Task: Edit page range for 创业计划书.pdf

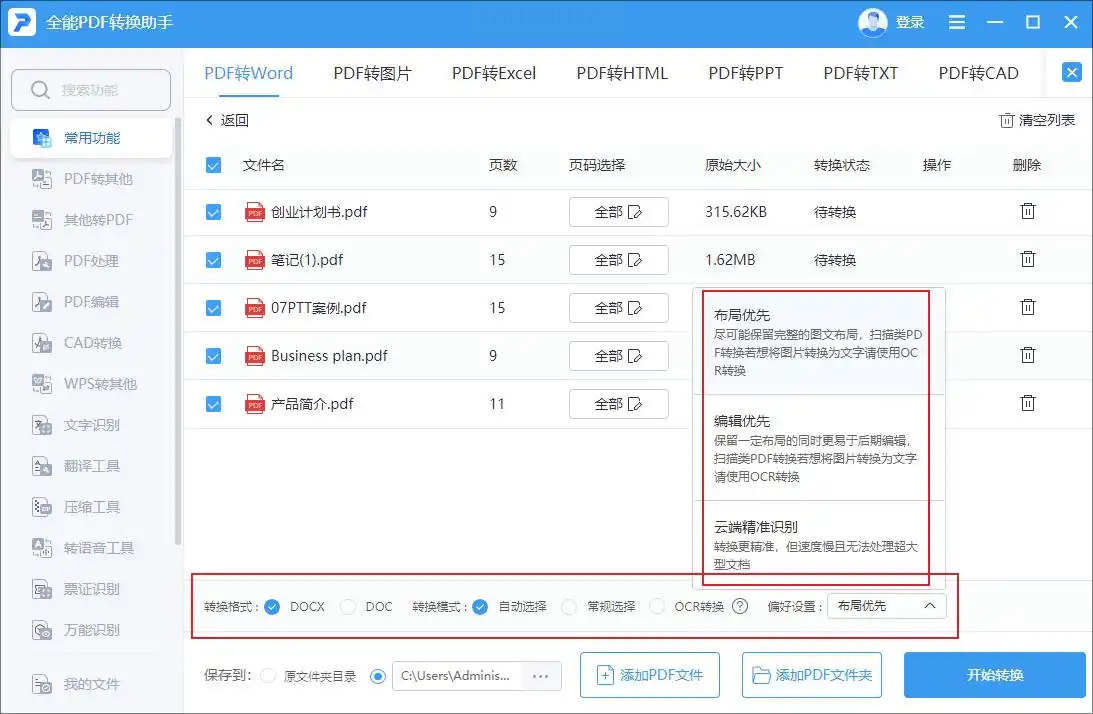Action: 618,212
